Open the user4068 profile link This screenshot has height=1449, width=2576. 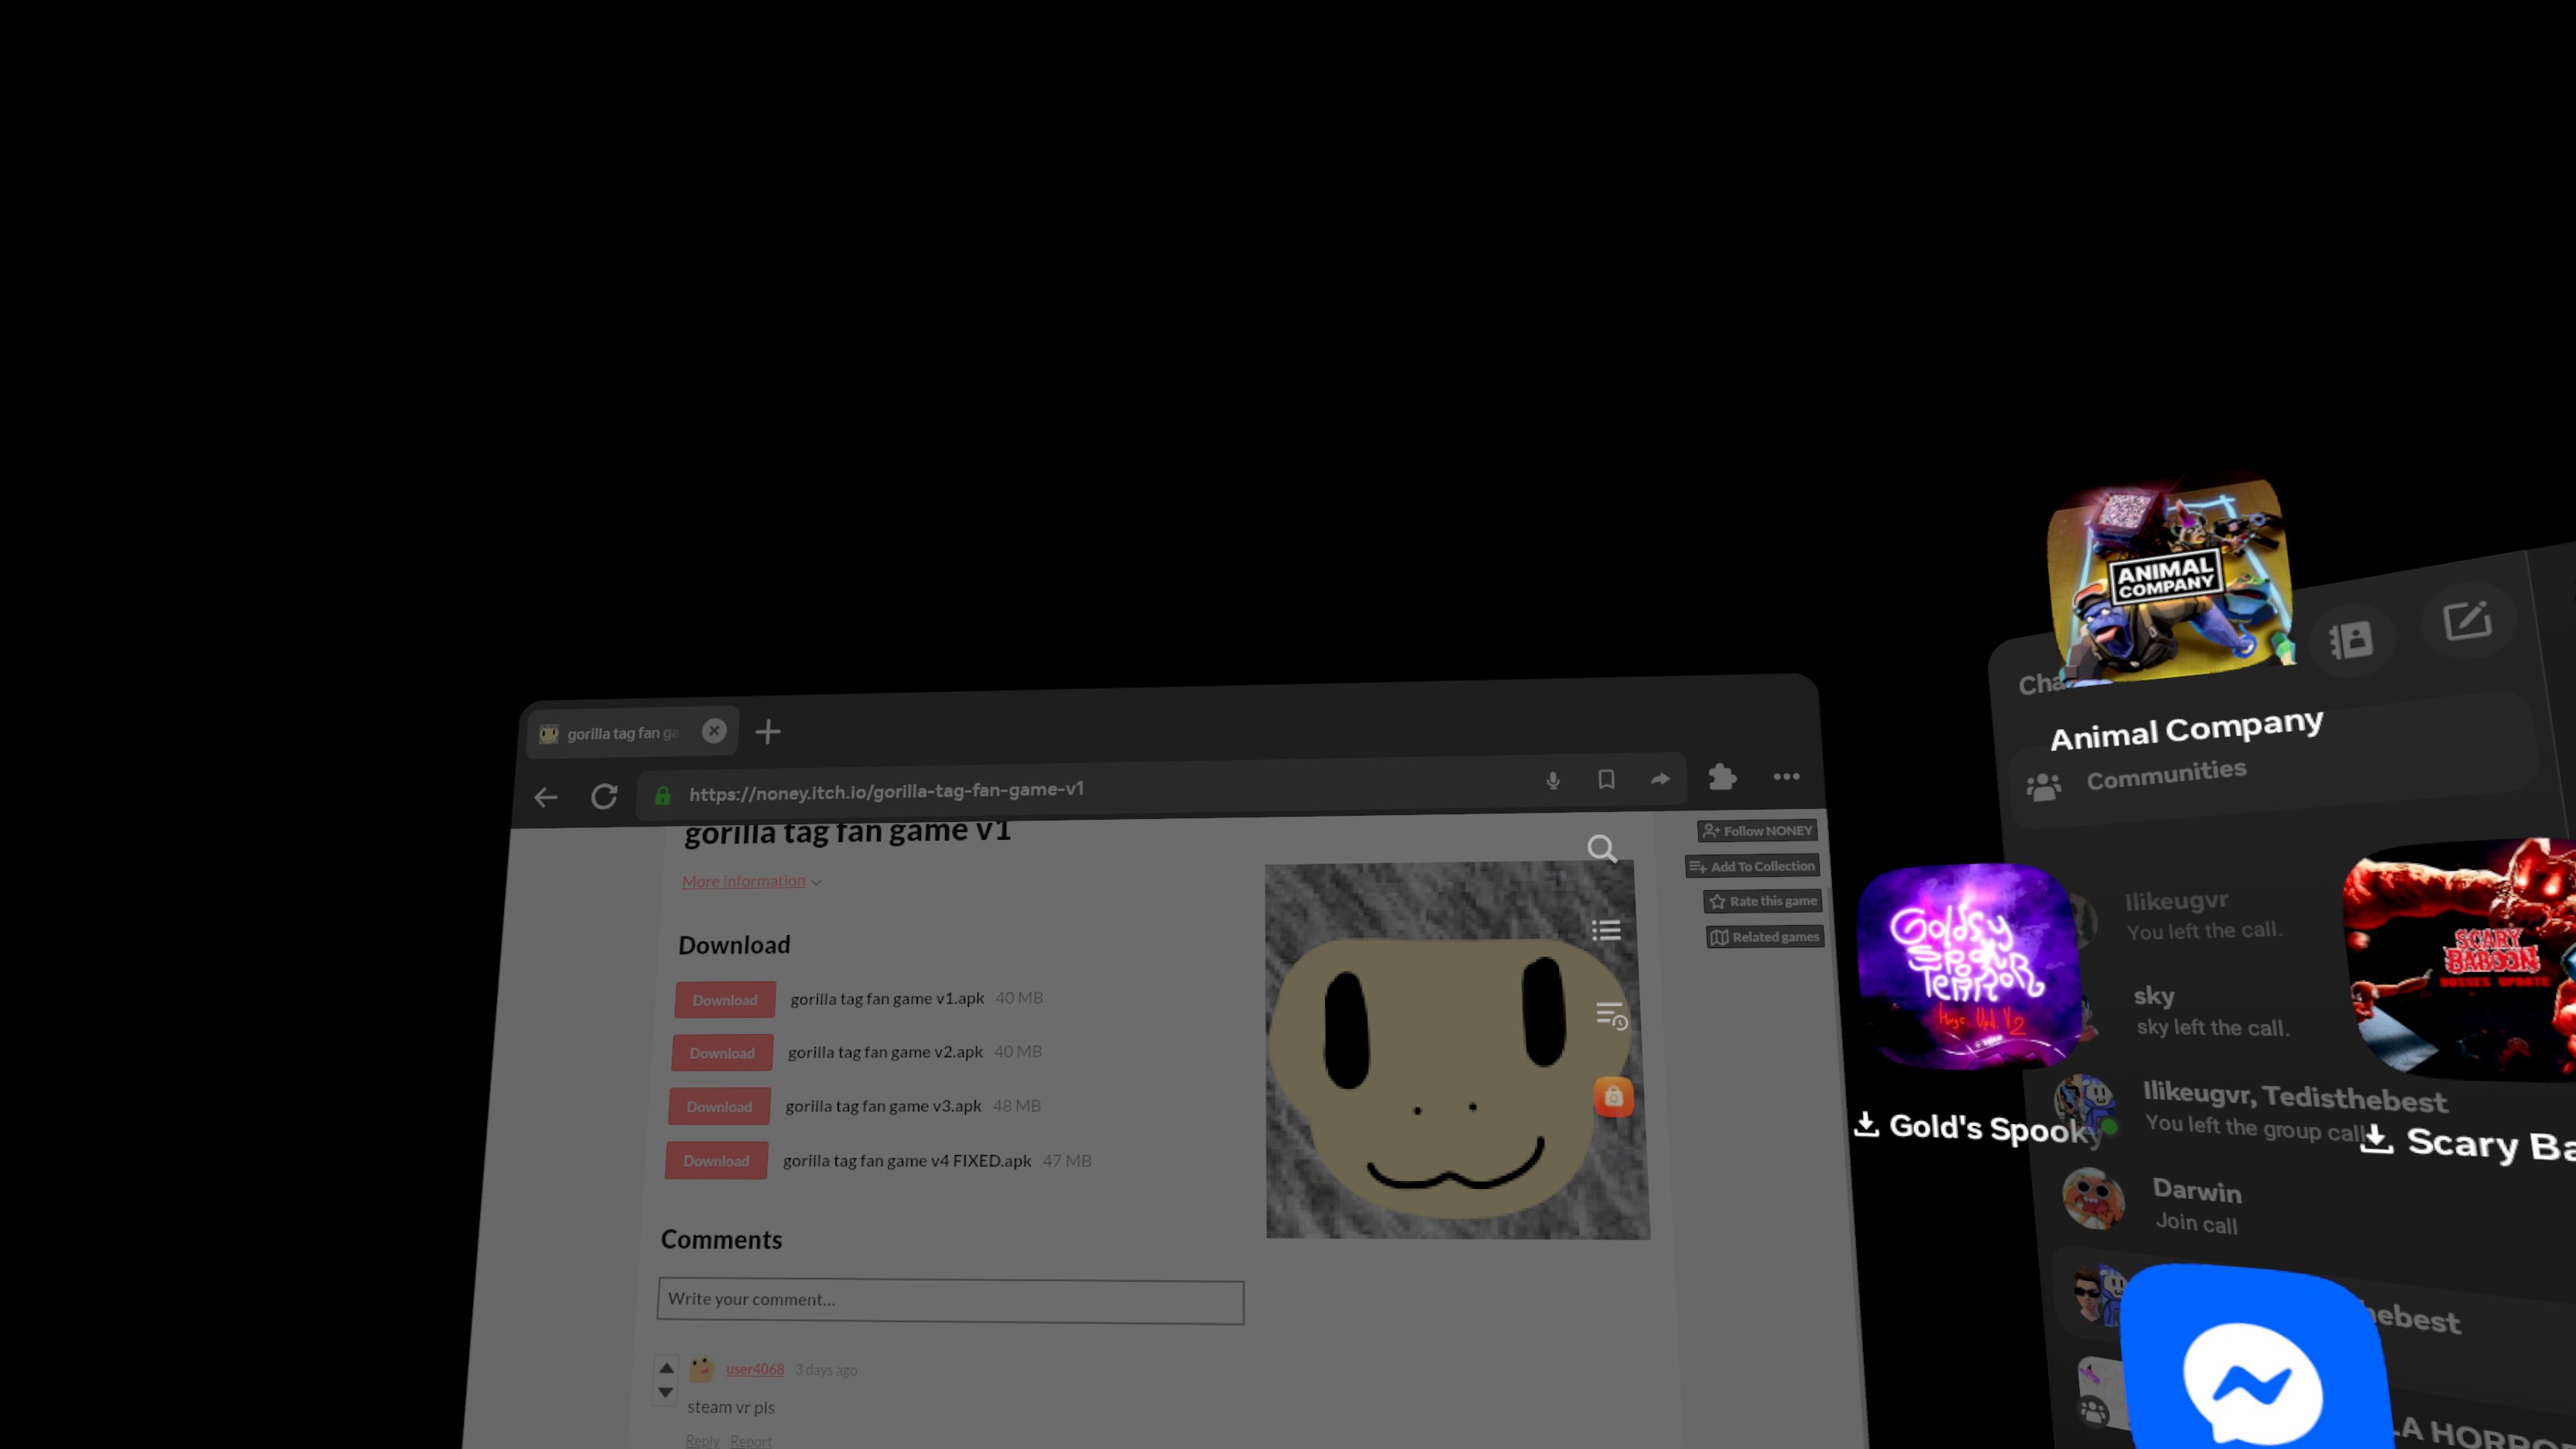[x=755, y=1370]
